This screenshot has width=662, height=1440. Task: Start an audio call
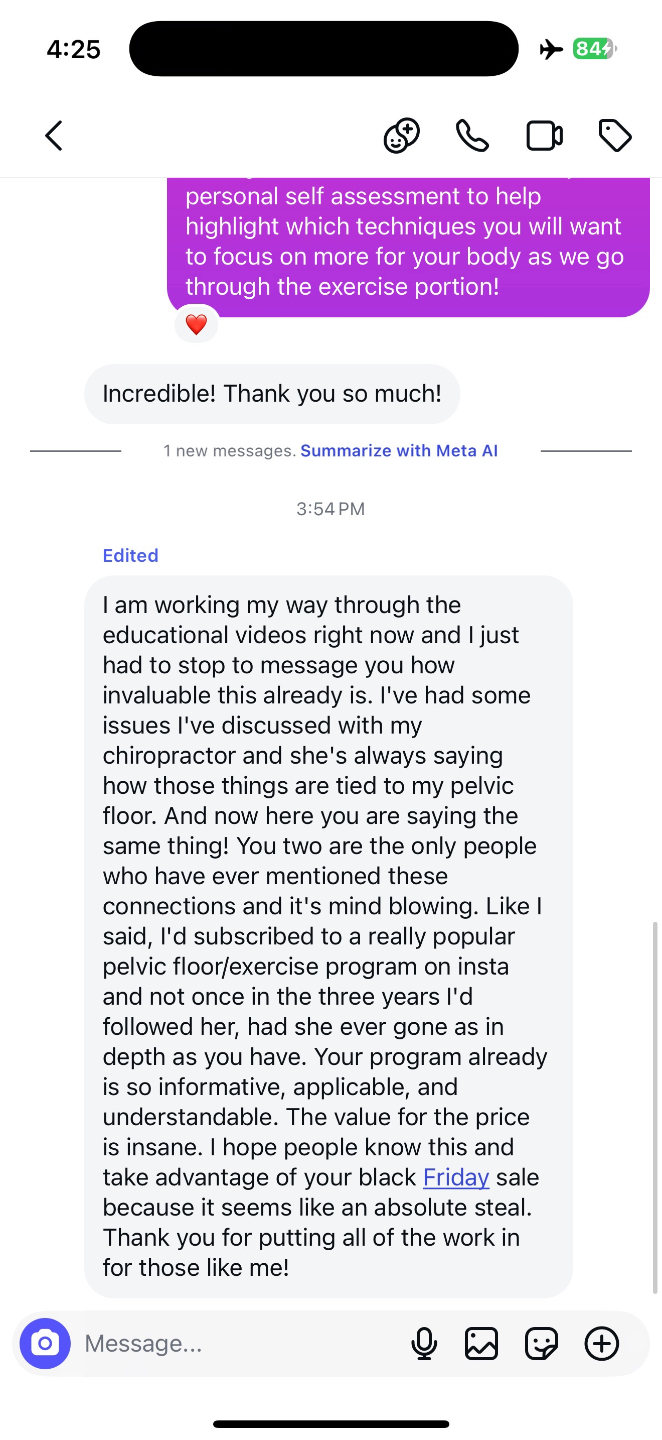tap(471, 134)
